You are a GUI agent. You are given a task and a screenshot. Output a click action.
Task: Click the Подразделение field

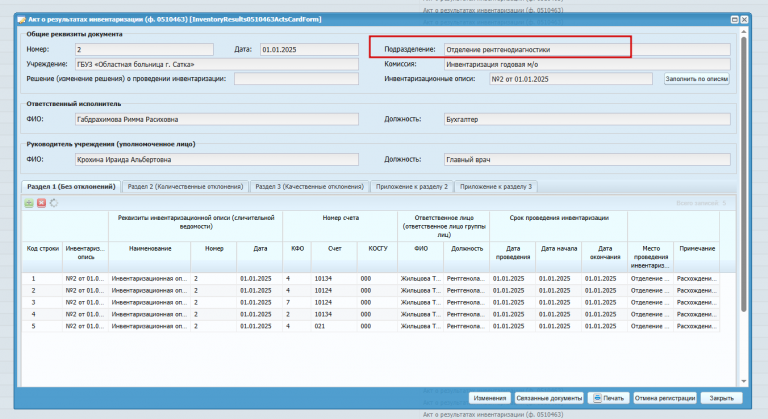coord(587,49)
